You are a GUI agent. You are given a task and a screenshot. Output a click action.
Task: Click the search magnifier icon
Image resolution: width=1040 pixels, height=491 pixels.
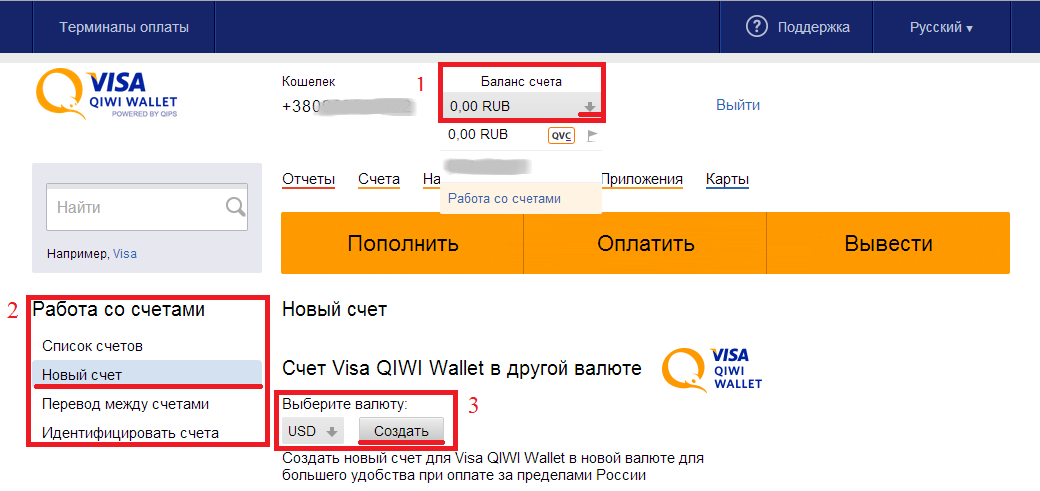(x=235, y=207)
